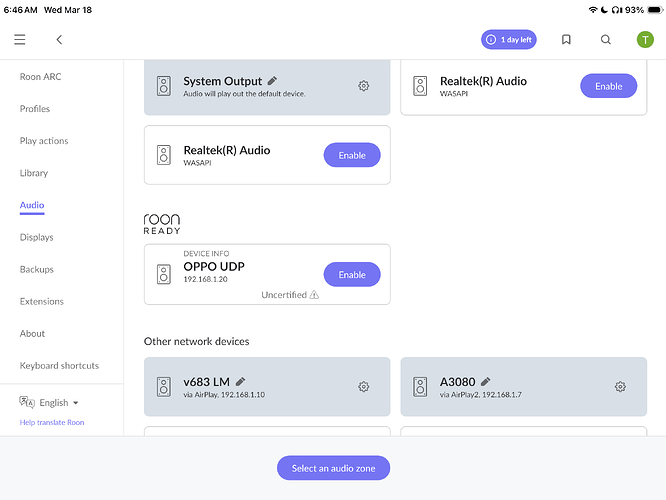Click the A3080 device name
666x500 pixels.
457,381
